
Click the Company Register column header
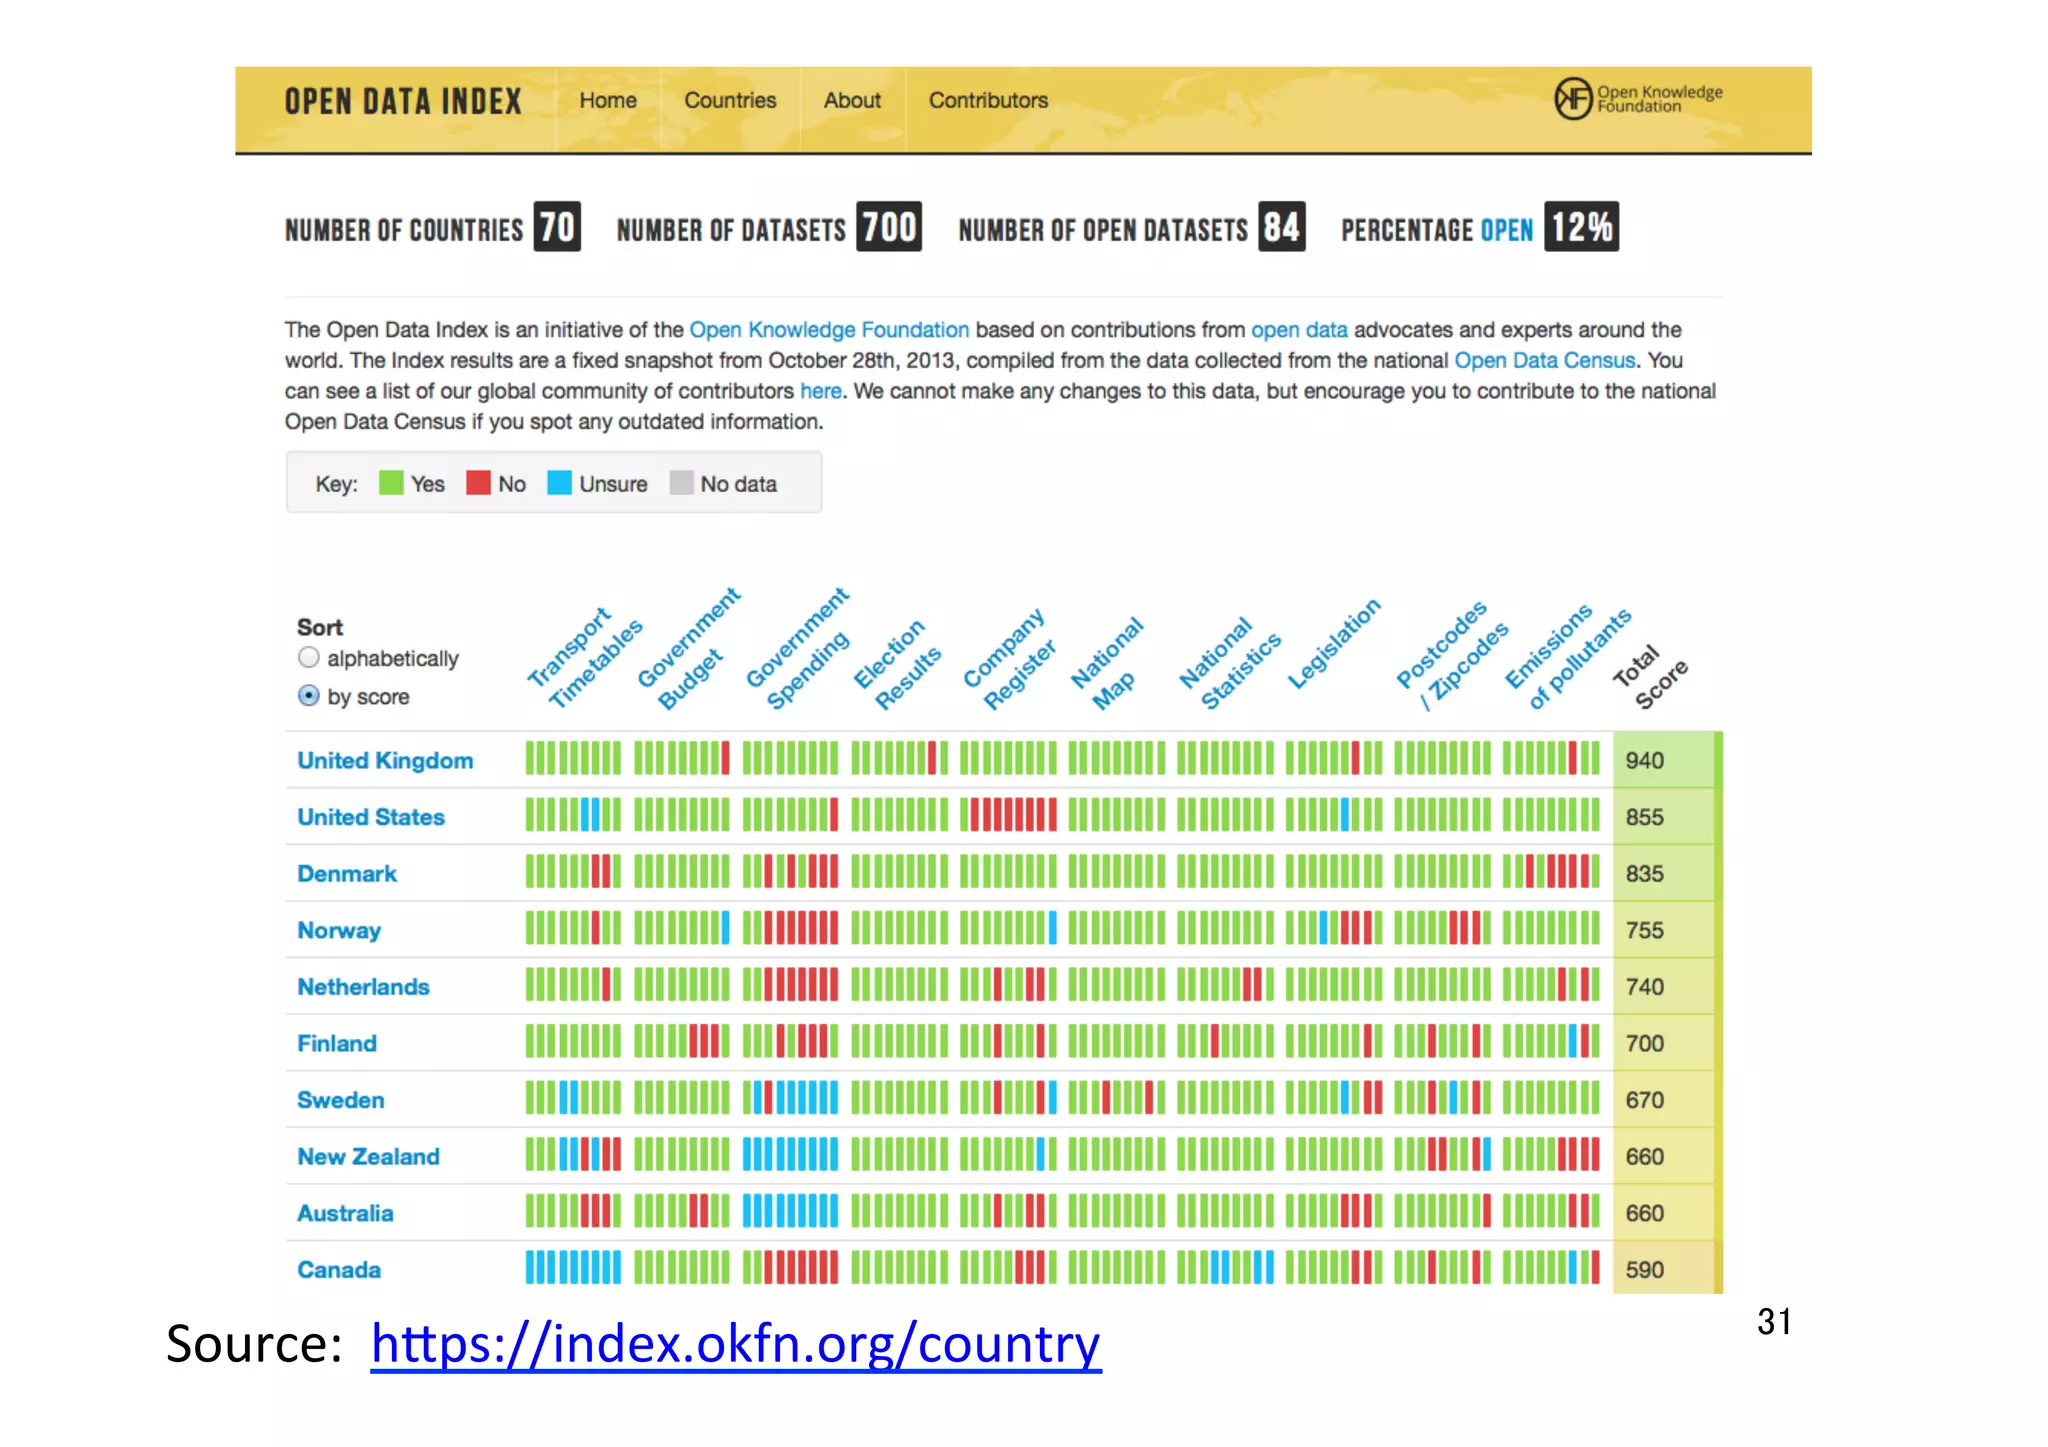pyautogui.click(x=1008, y=659)
